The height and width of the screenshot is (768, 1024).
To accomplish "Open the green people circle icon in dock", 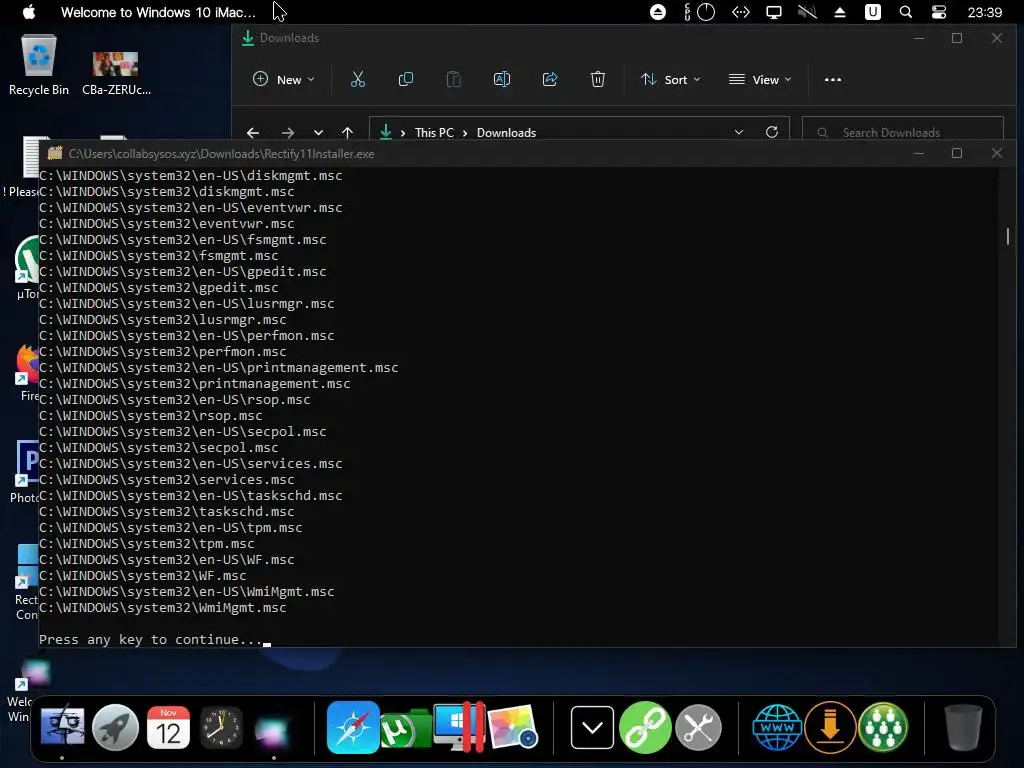I will 883,727.
